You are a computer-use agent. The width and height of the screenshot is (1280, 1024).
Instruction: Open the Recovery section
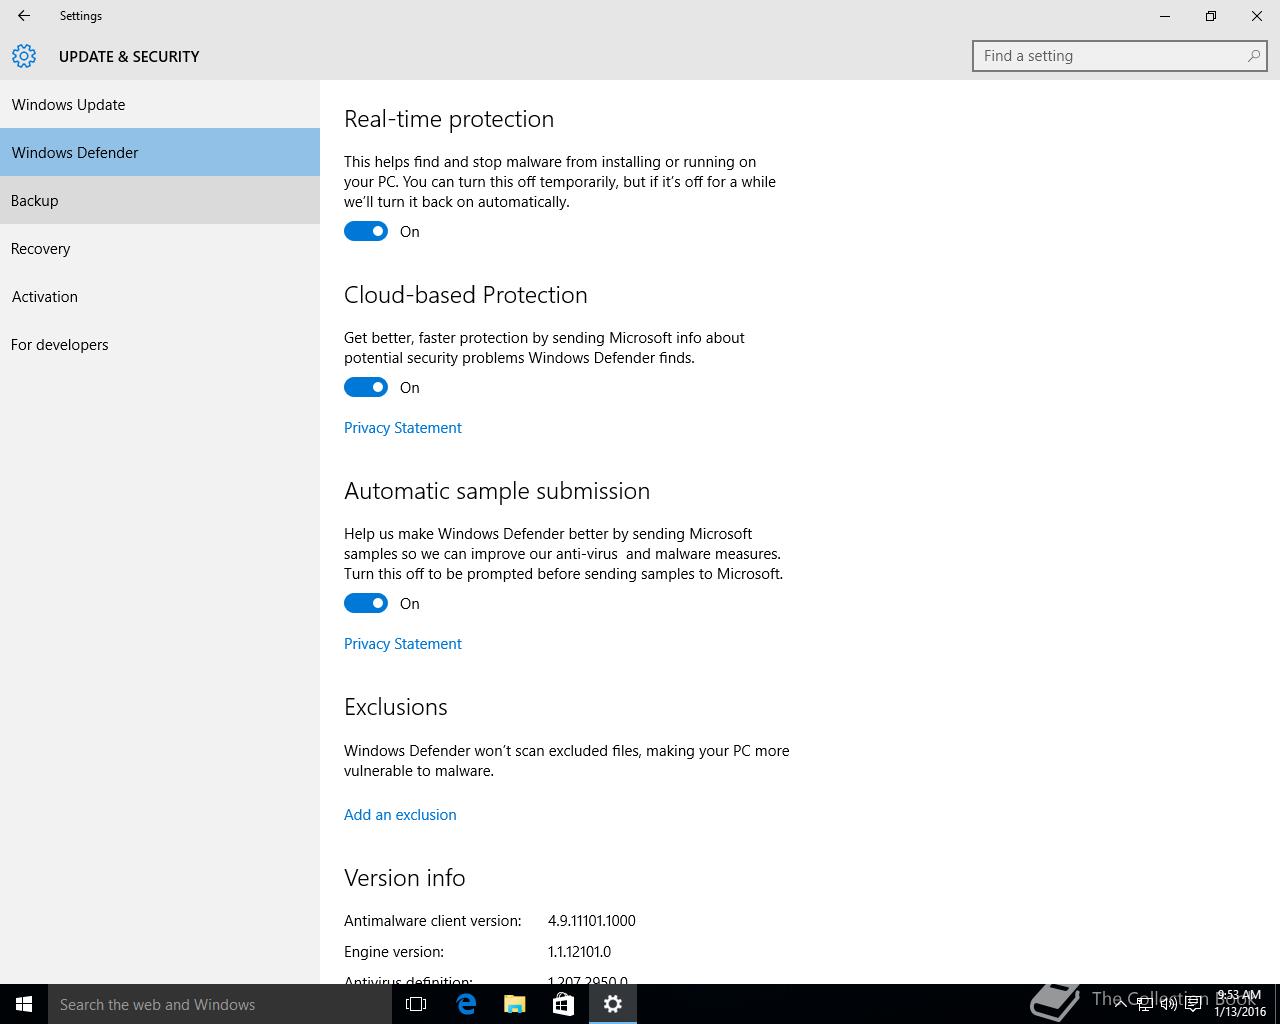click(160, 248)
